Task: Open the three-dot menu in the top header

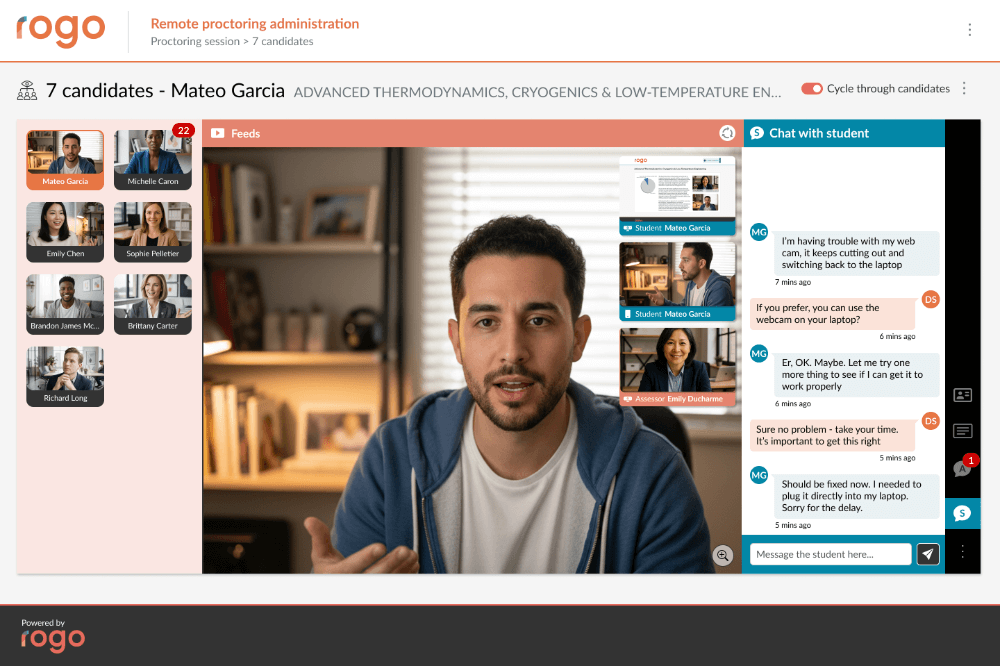Action: point(970,29)
